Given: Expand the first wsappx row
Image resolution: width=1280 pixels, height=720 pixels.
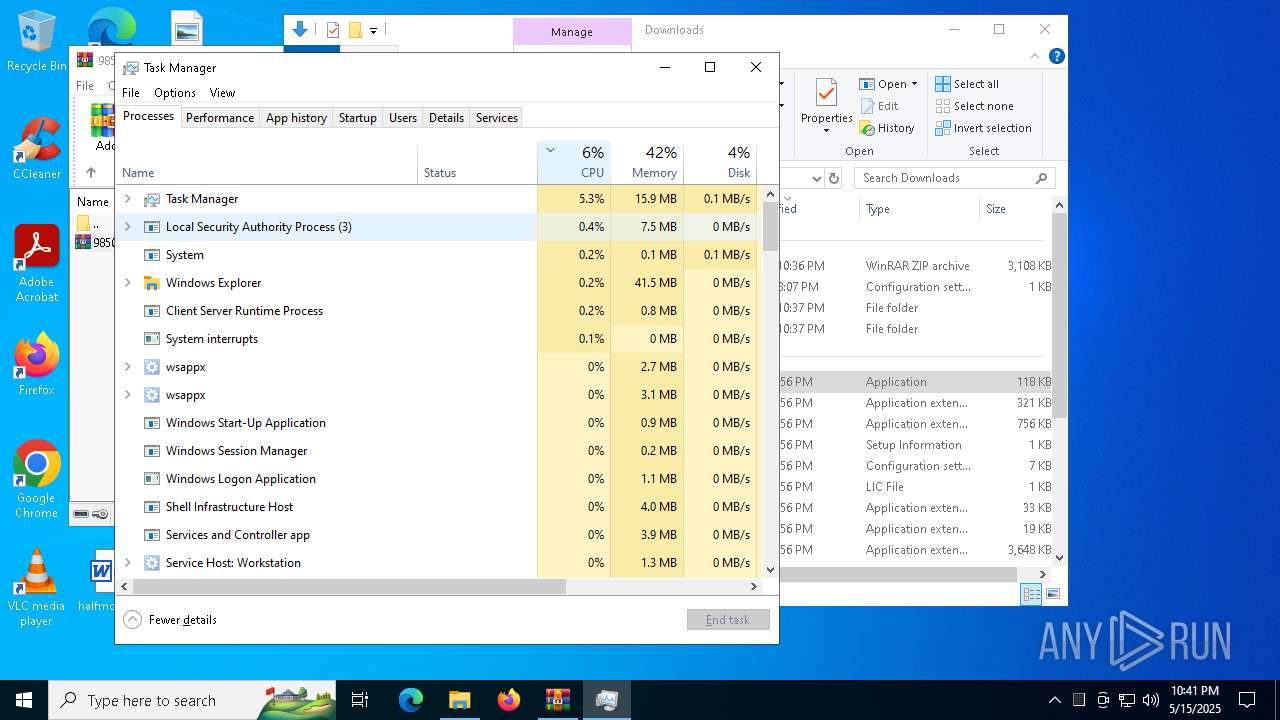Looking at the screenshot, I should coord(127,367).
